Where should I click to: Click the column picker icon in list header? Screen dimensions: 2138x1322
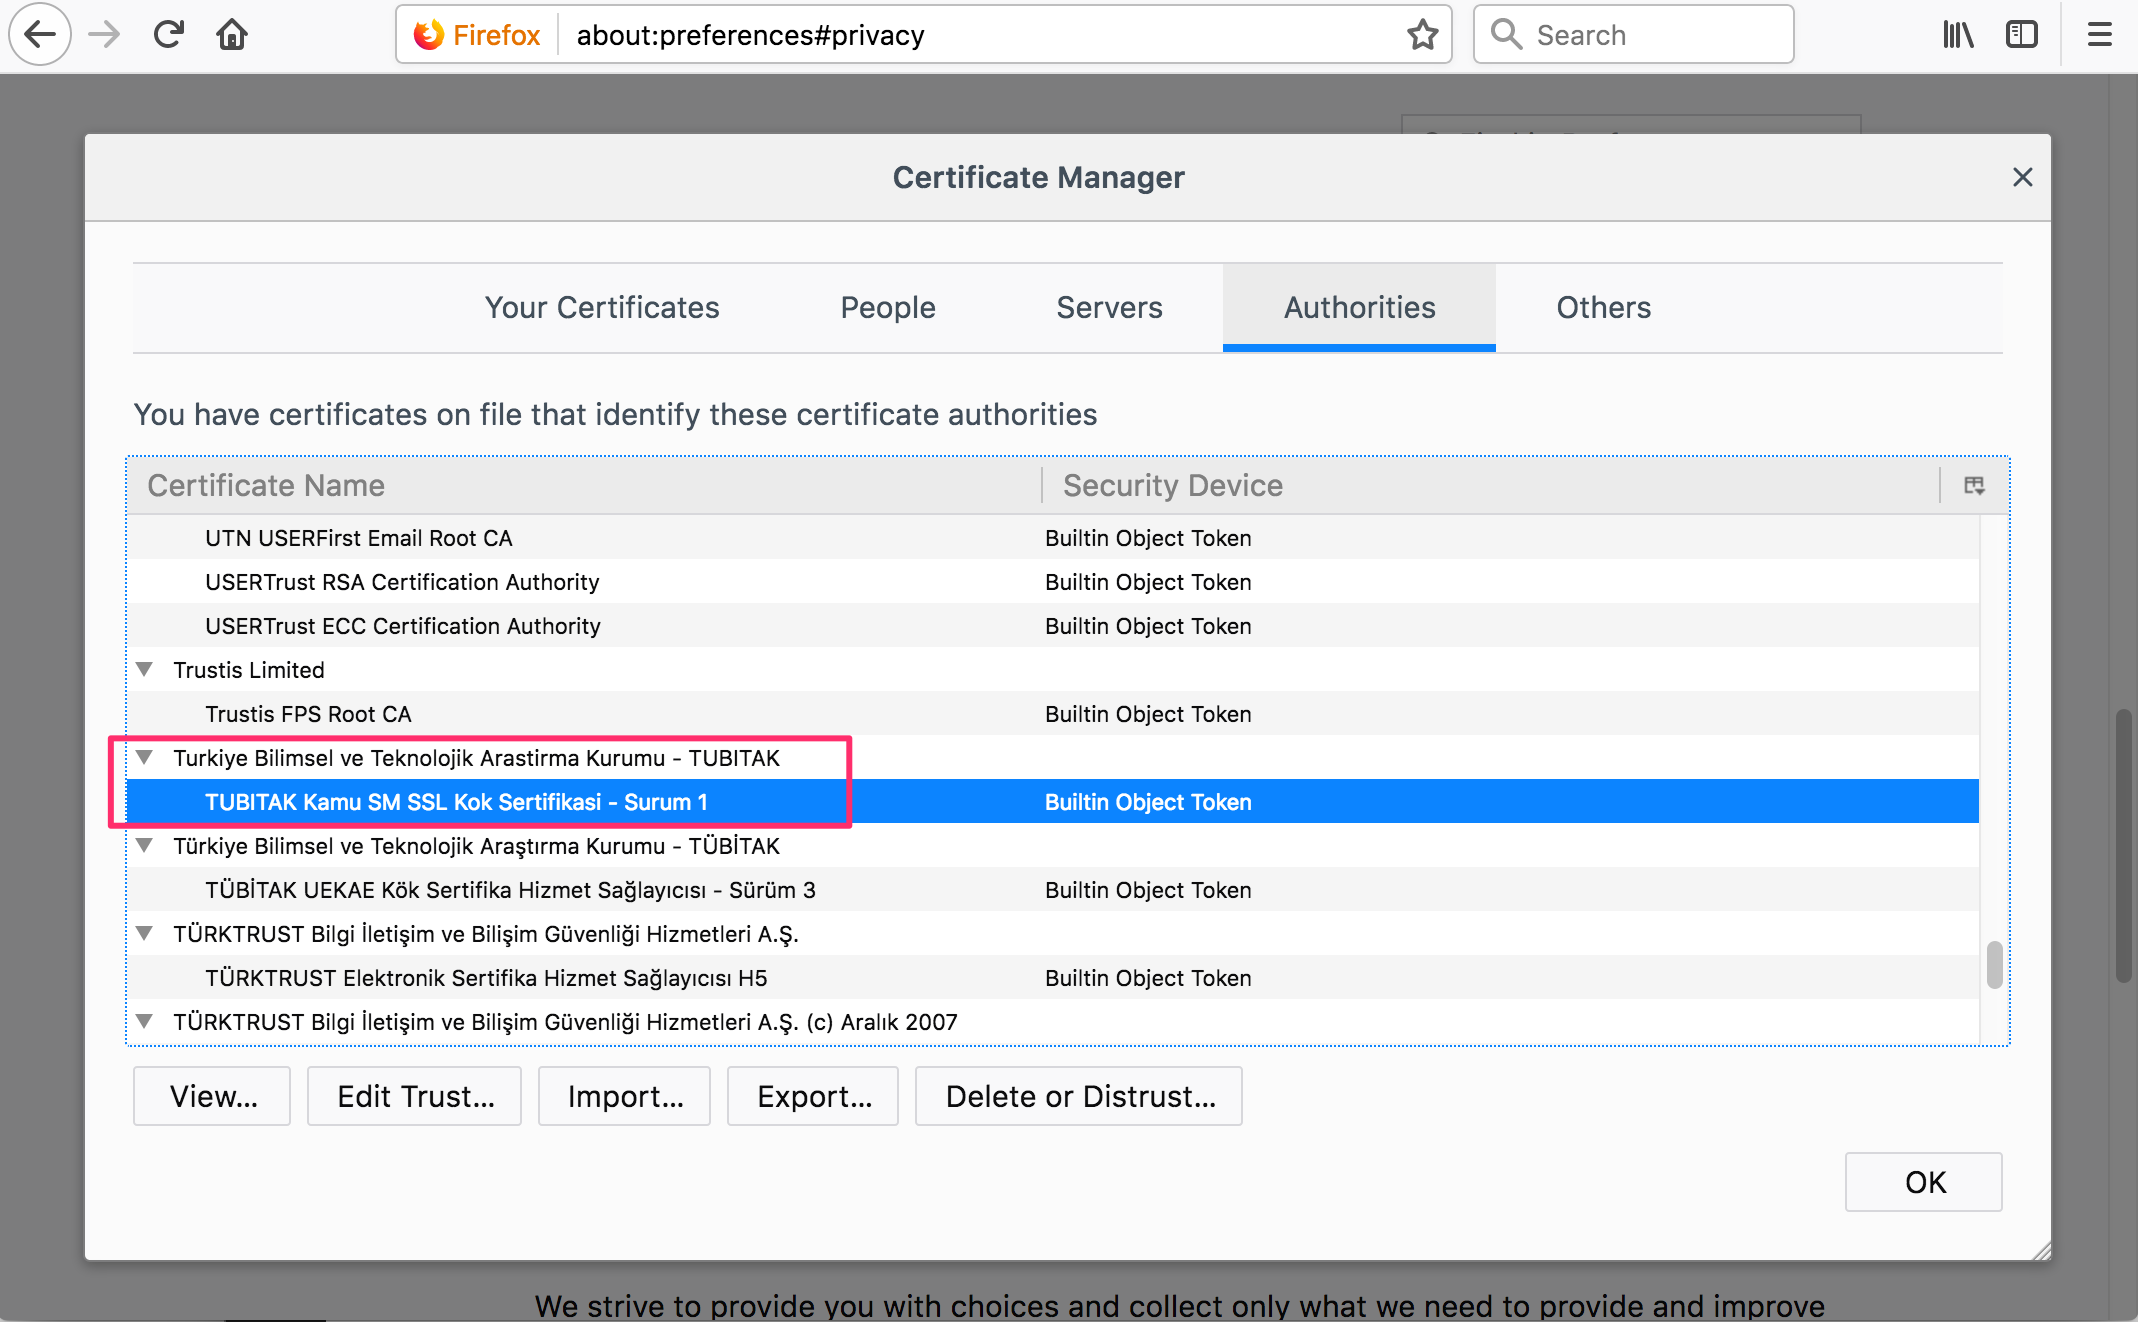pos(1973,486)
